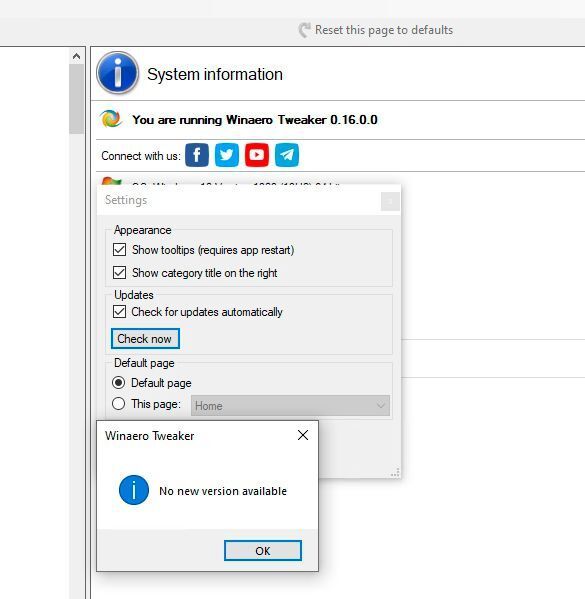Screen dimensions: 585x599
Task: Click 'No new version available' text
Action: (223, 491)
